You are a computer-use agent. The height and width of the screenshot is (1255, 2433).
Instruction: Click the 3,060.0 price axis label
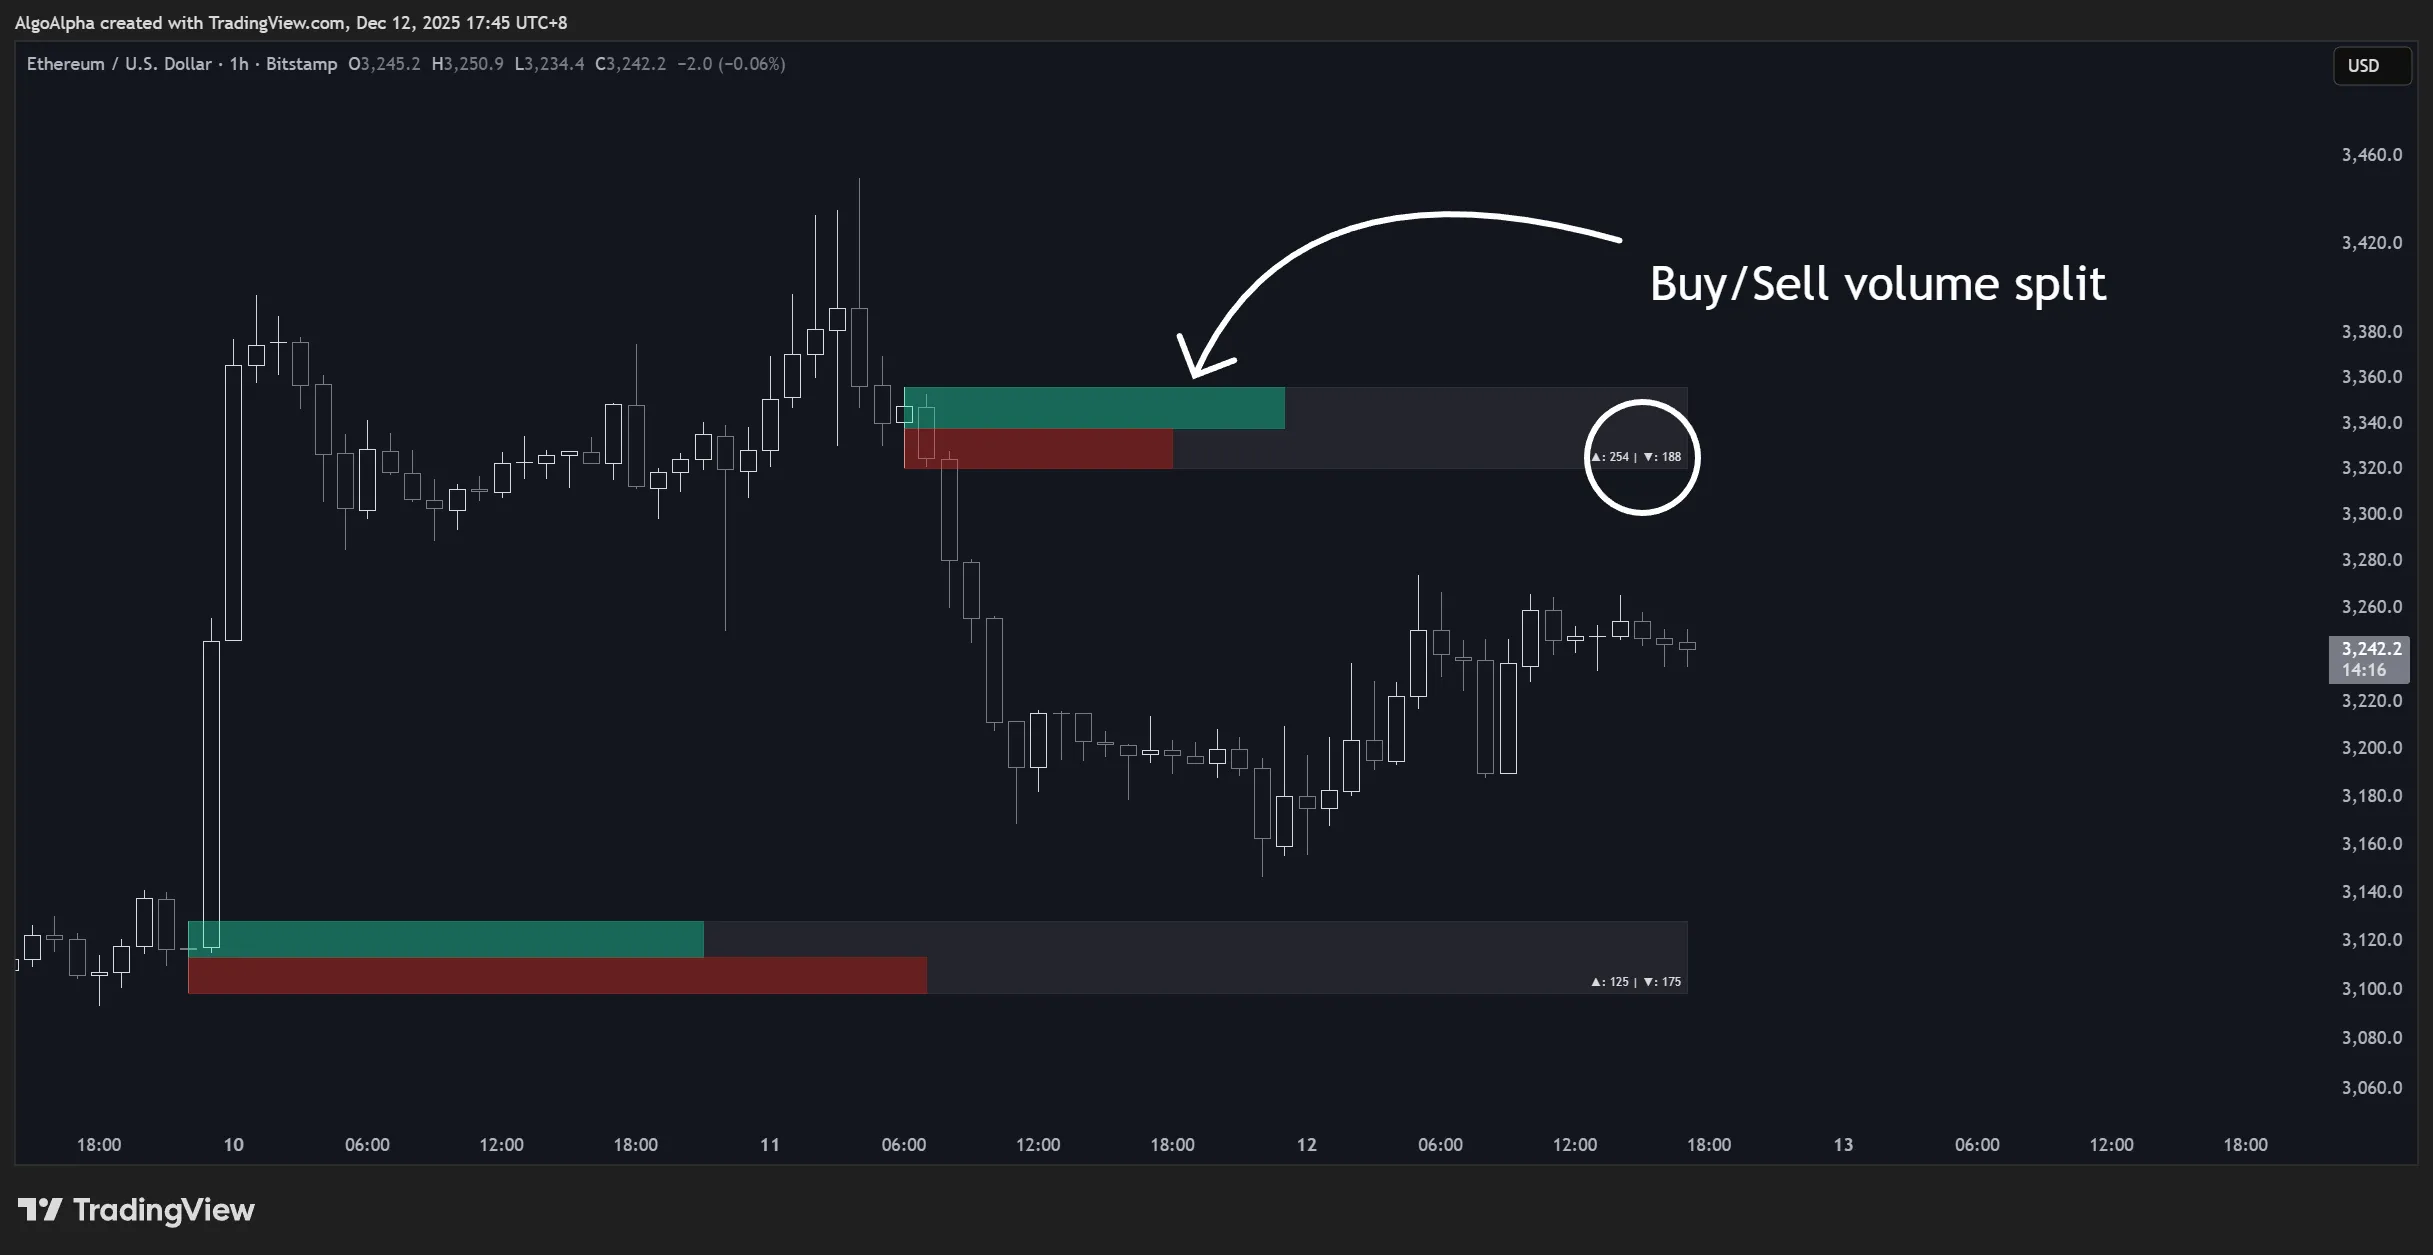(2371, 1088)
